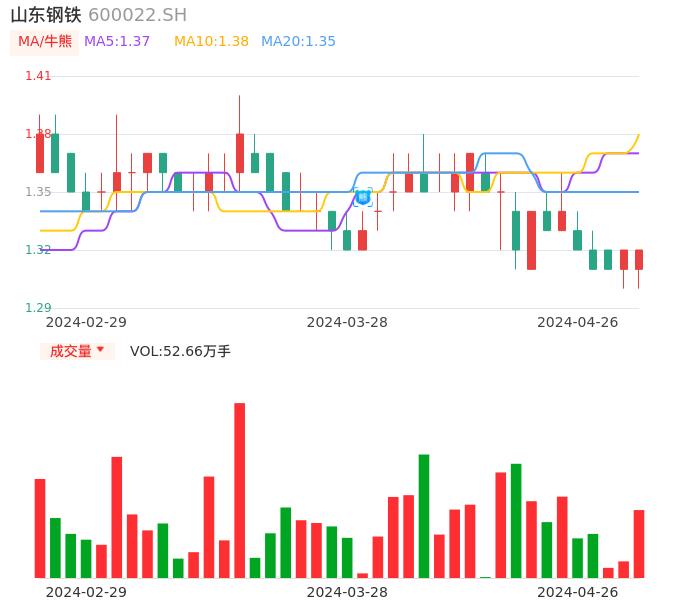
Task: Click the blue marker icon on the candlestick chart
Action: (x=363, y=197)
